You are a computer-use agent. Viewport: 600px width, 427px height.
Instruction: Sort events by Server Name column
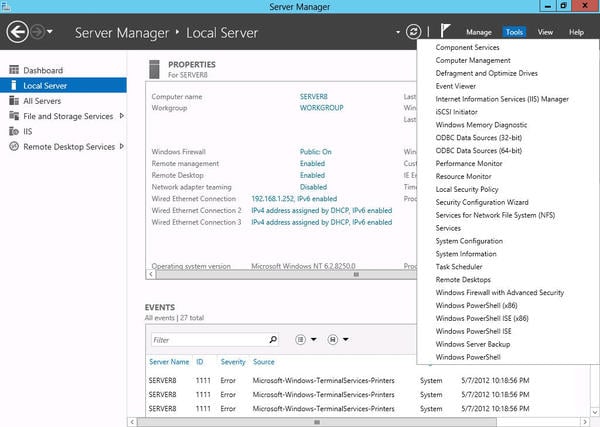[x=169, y=362]
